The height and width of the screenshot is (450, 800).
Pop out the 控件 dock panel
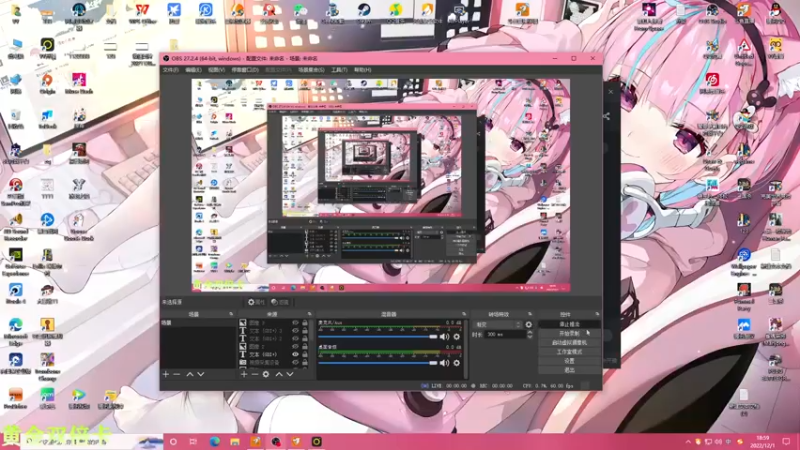click(x=597, y=314)
